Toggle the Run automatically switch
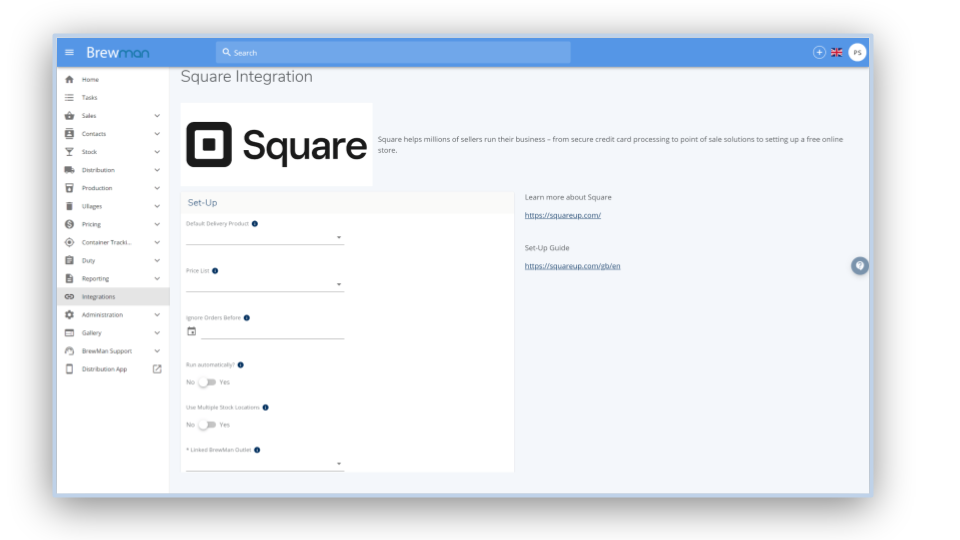960x540 pixels. tap(207, 382)
